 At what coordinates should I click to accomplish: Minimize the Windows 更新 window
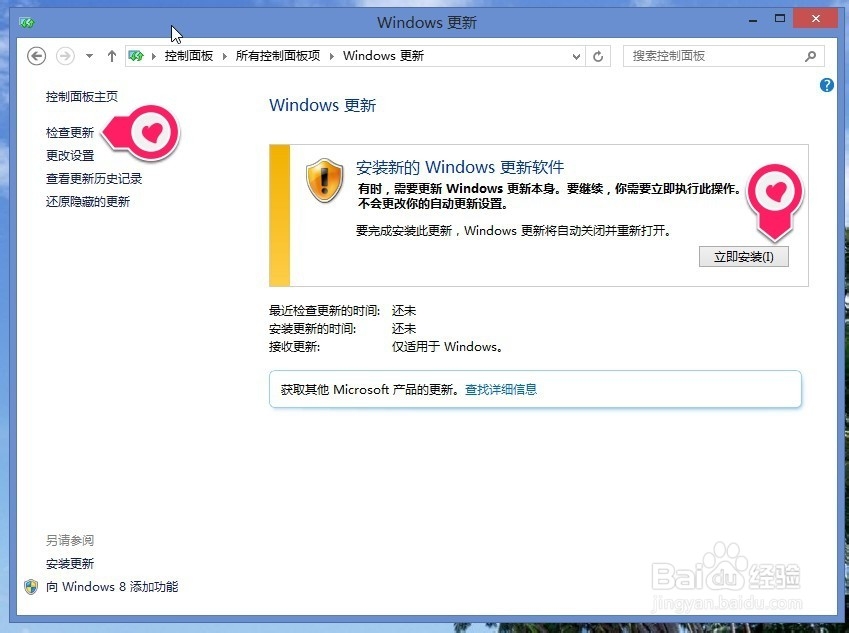(x=753, y=20)
